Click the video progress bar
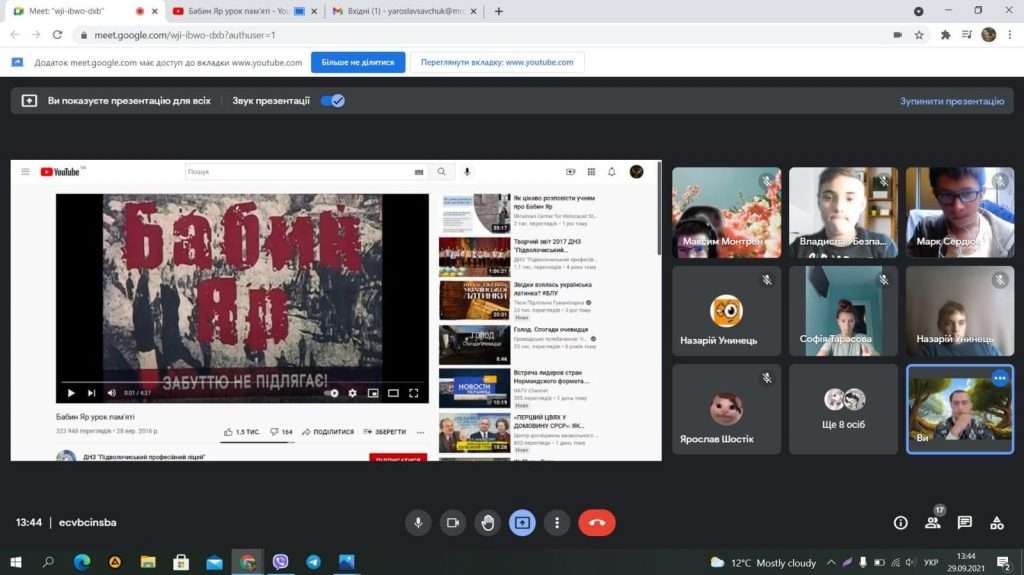Screen dimensions: 1024x575 point(242,382)
